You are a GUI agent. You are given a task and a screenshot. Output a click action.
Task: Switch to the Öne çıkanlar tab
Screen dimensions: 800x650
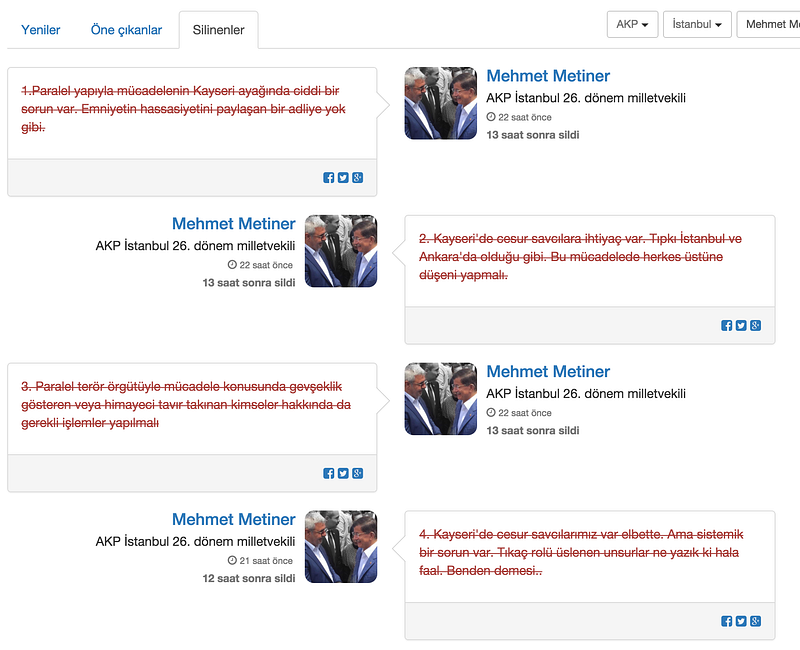(126, 30)
